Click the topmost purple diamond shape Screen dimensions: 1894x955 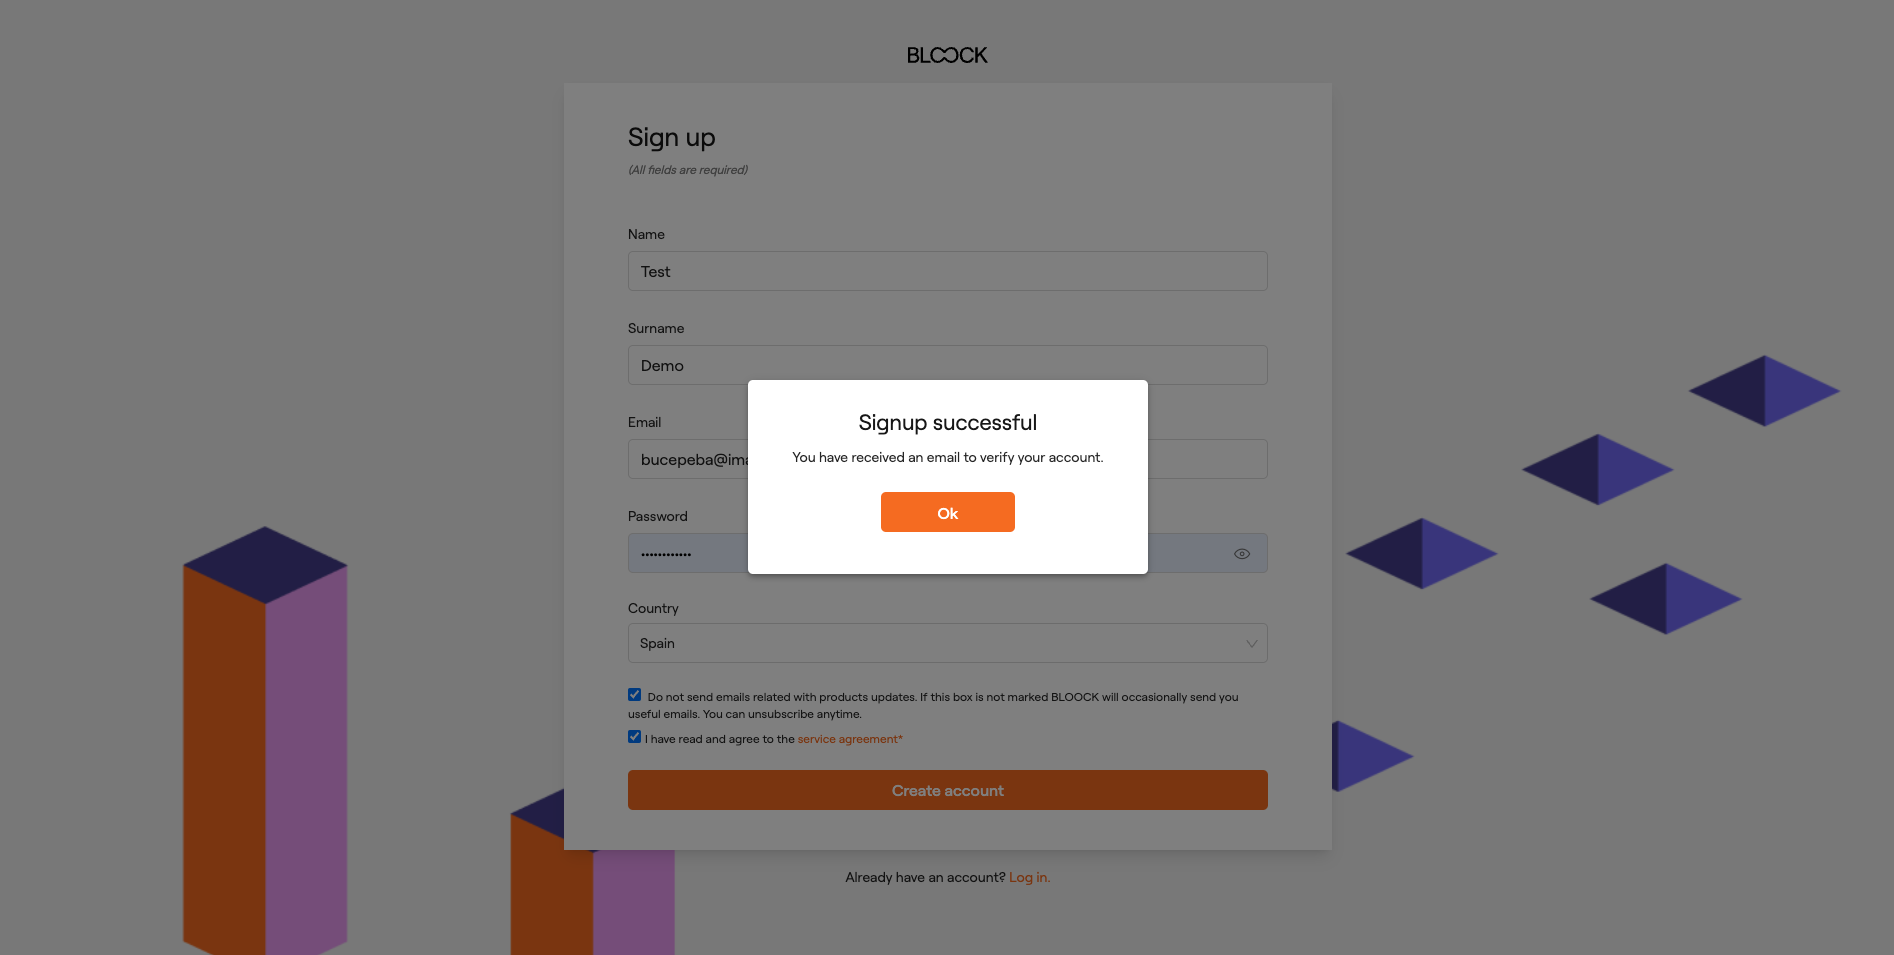(1764, 391)
